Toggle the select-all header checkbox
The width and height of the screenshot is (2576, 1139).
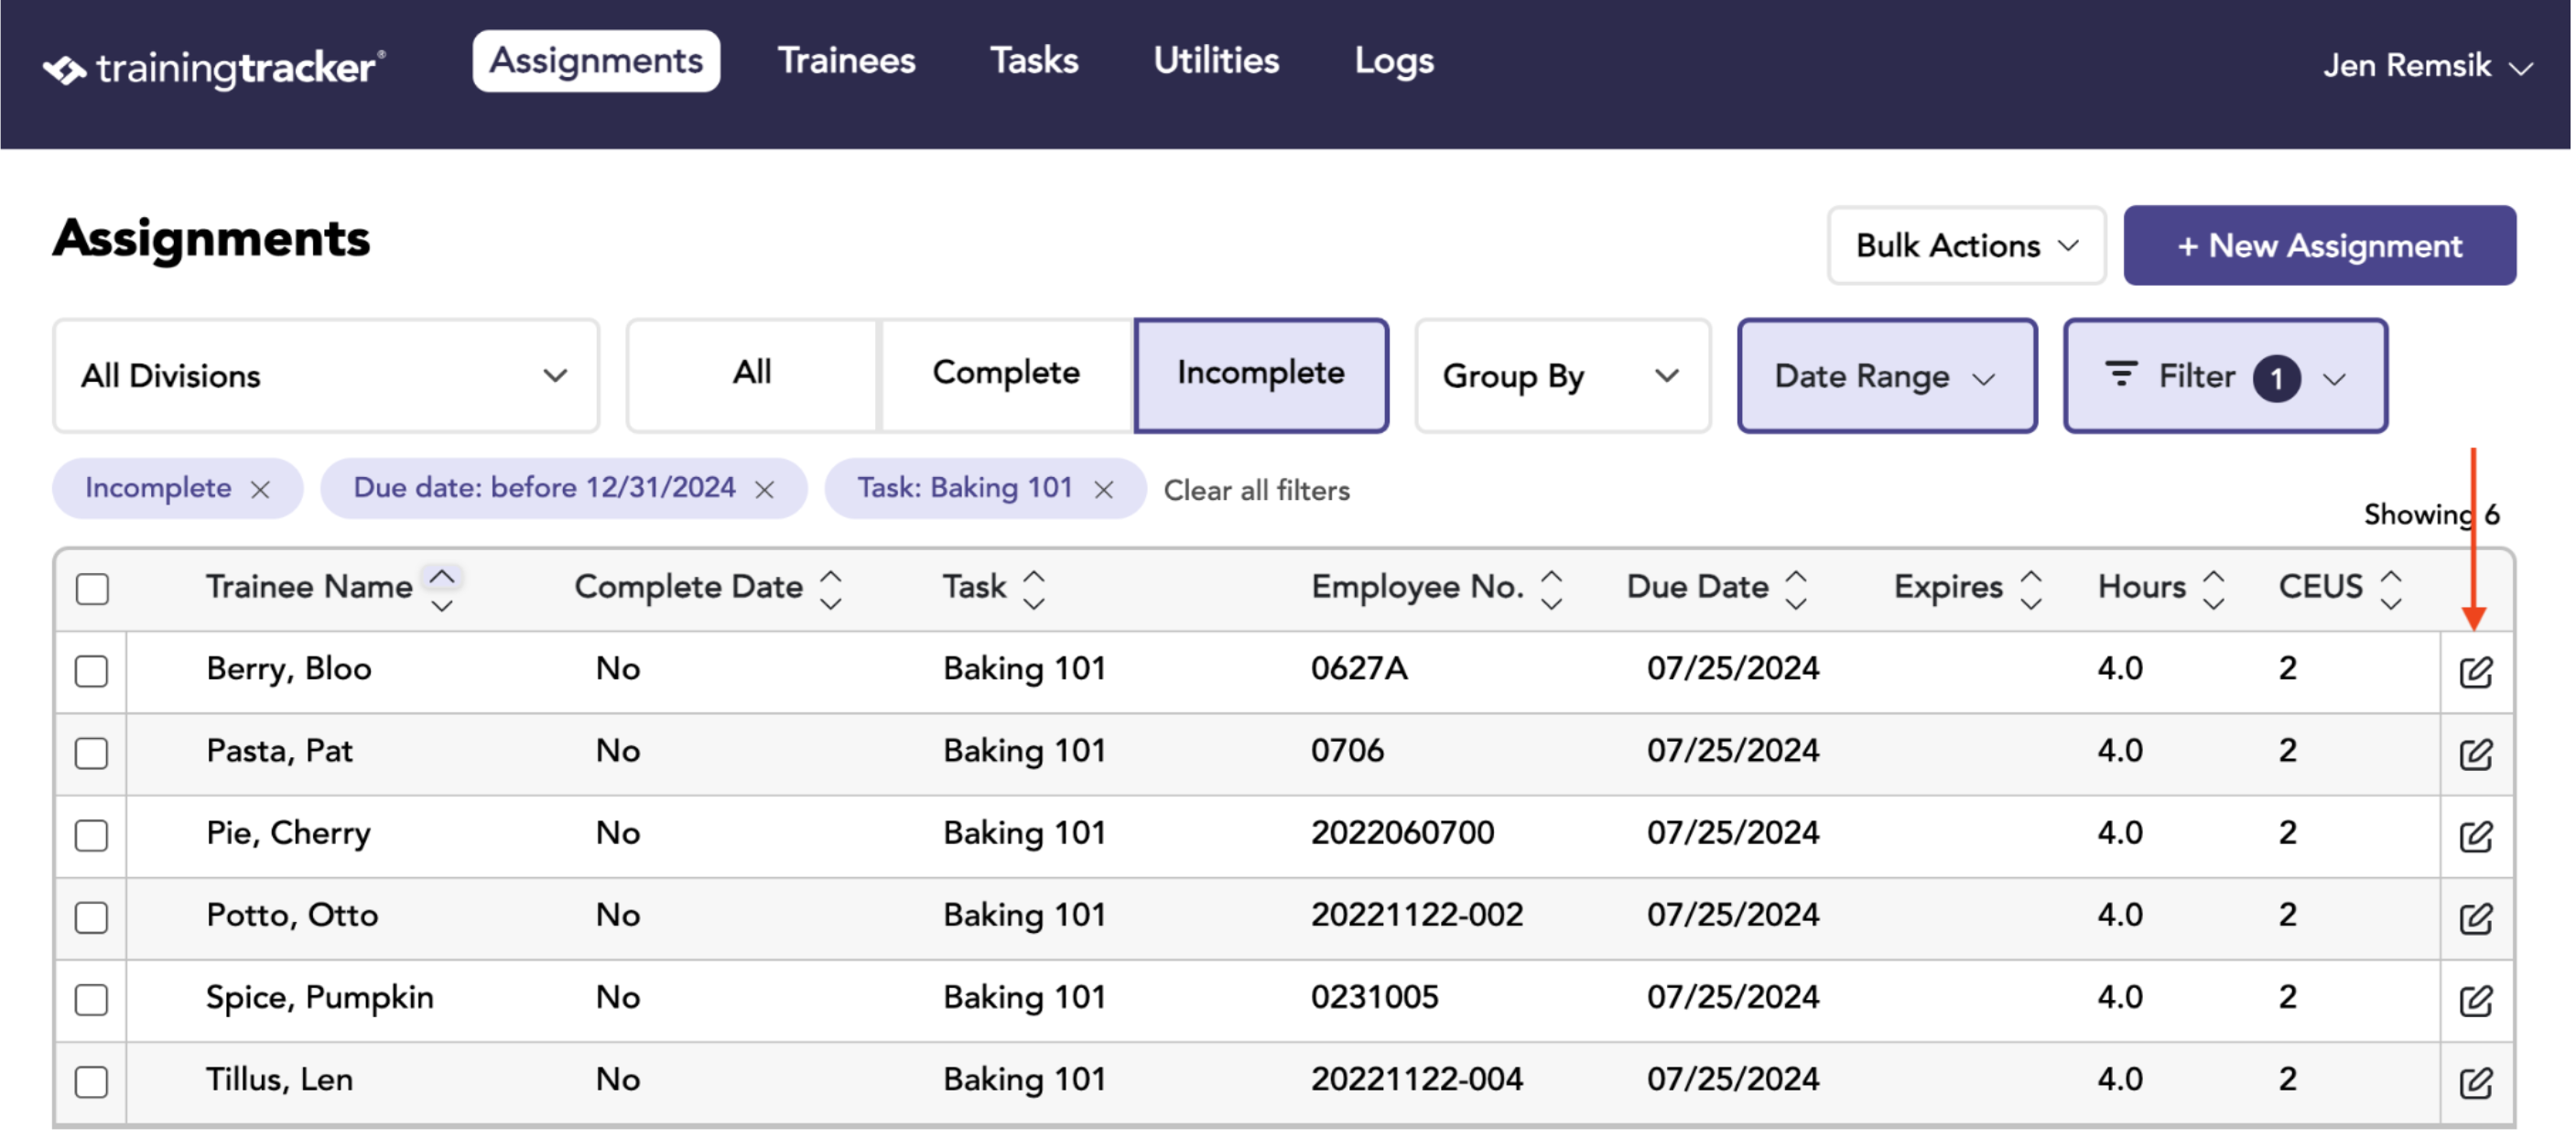(x=92, y=590)
